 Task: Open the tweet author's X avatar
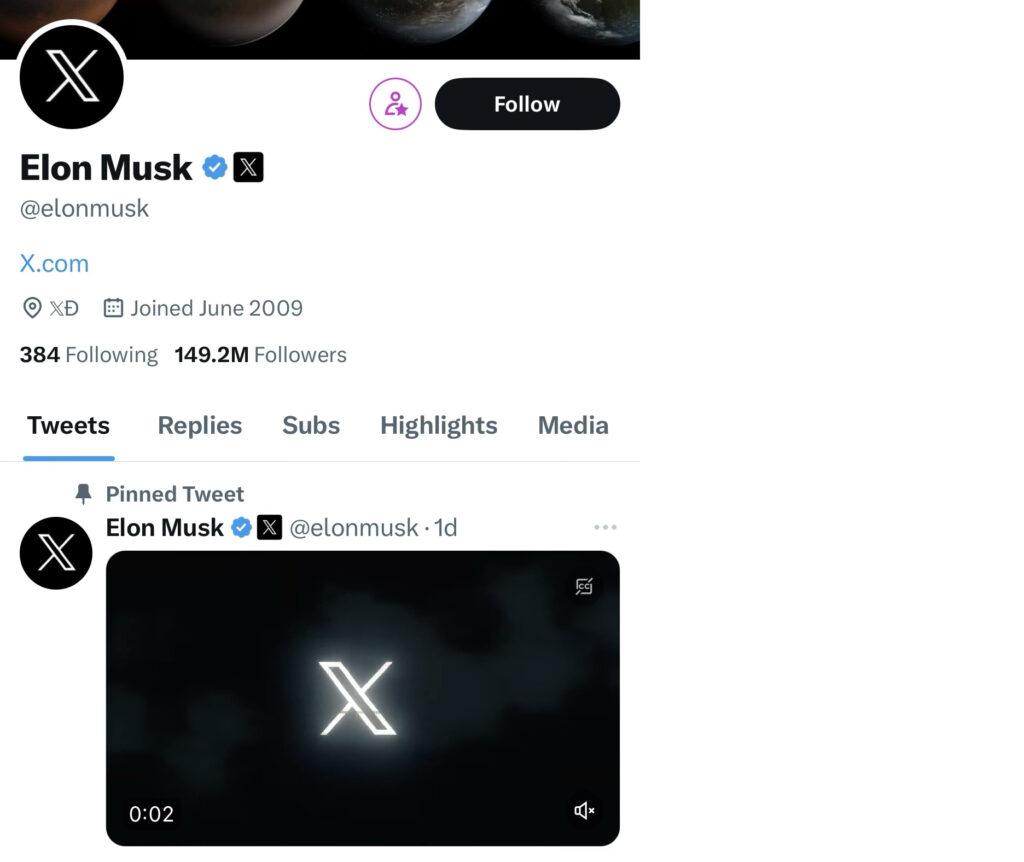(56, 552)
